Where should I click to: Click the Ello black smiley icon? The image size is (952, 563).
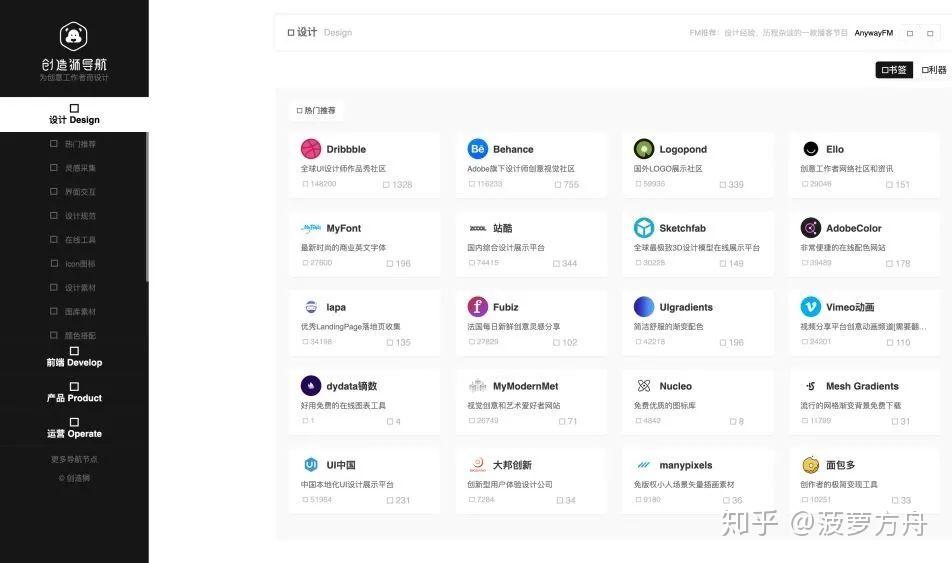coord(811,149)
